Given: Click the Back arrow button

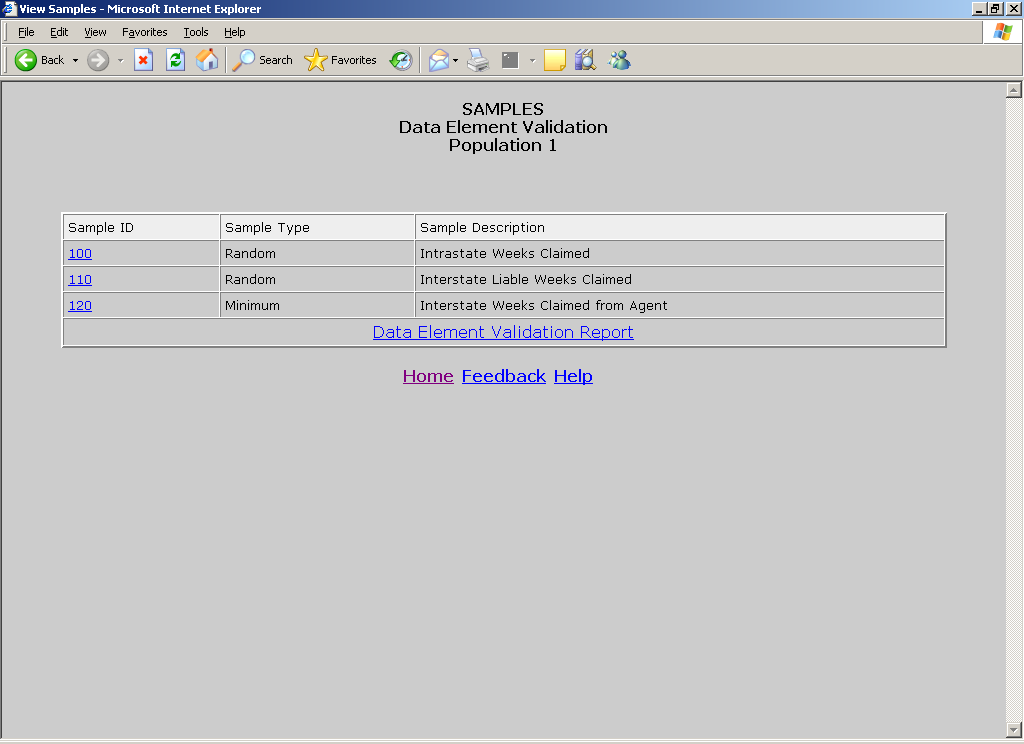Looking at the screenshot, I should [39, 60].
